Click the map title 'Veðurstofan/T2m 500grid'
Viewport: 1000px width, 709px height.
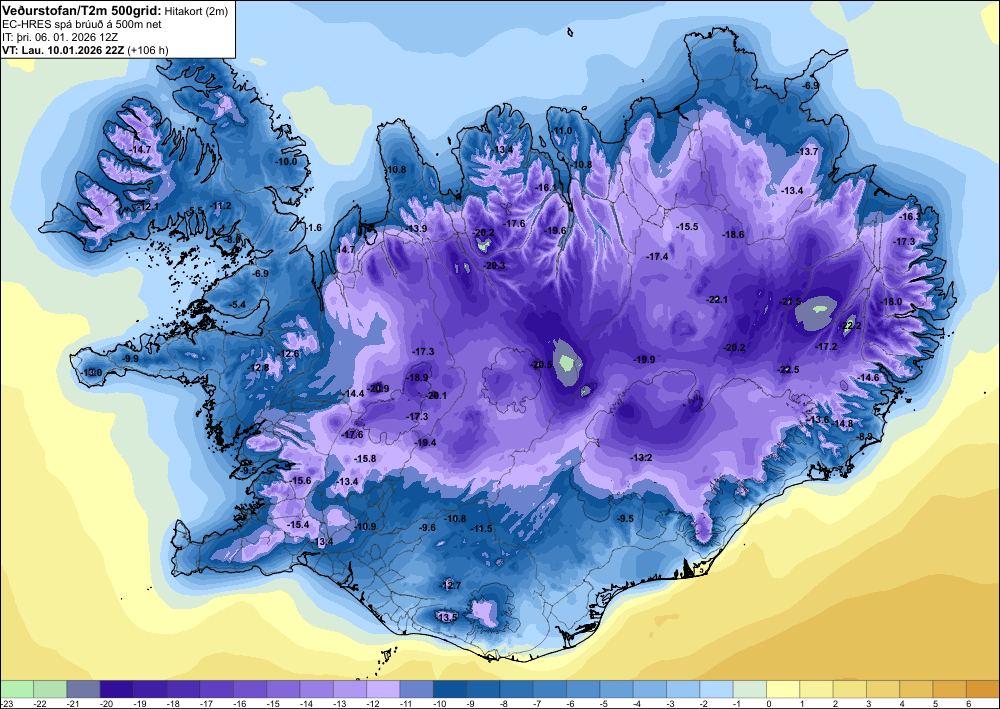(x=81, y=10)
